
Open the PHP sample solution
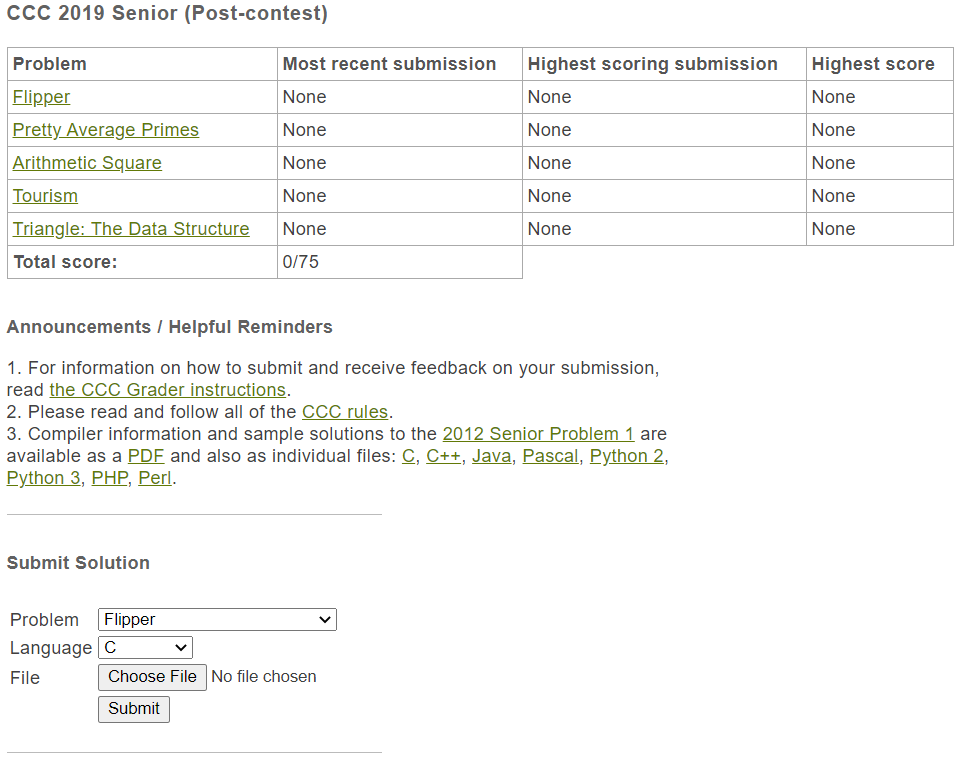(109, 478)
